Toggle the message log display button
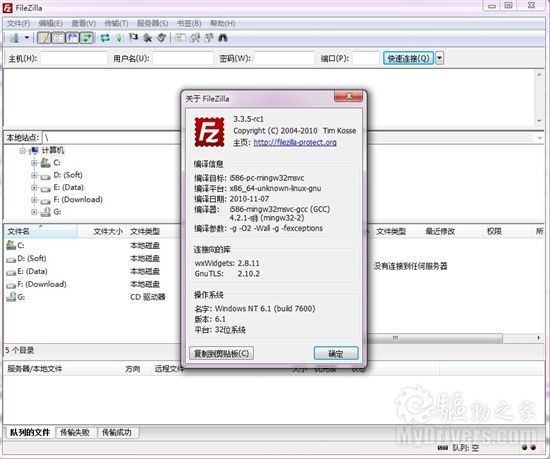 [44, 38]
